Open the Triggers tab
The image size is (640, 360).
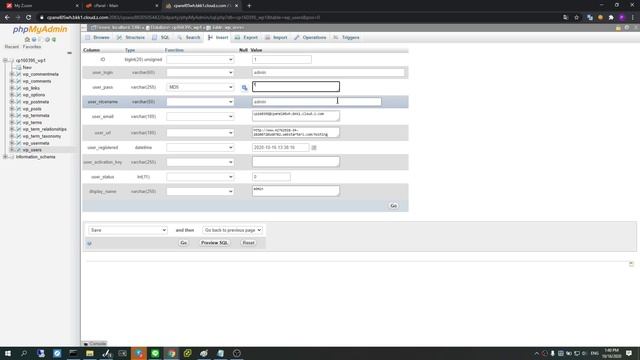coord(346,38)
